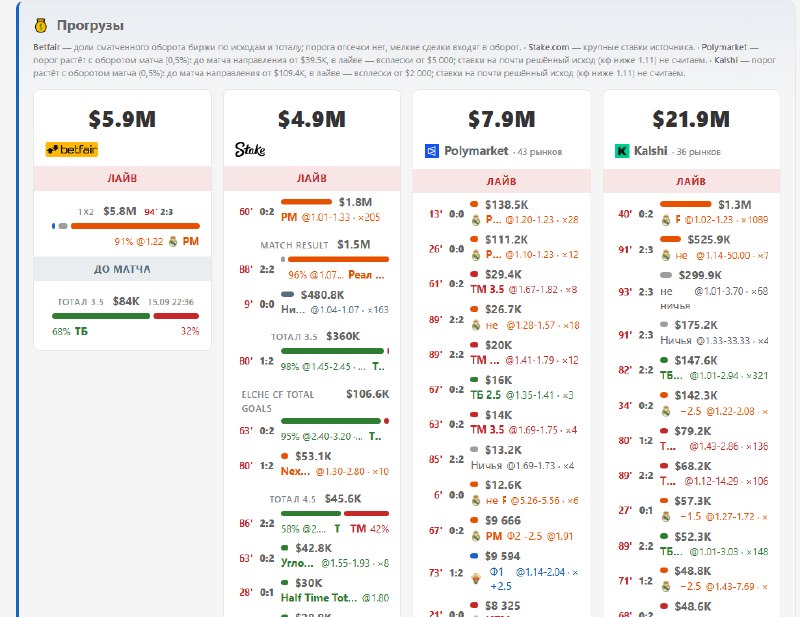Screen dimensions: 800x617
Task: Click team crest in Kalshi $1.3M row
Action: [x=666, y=220]
